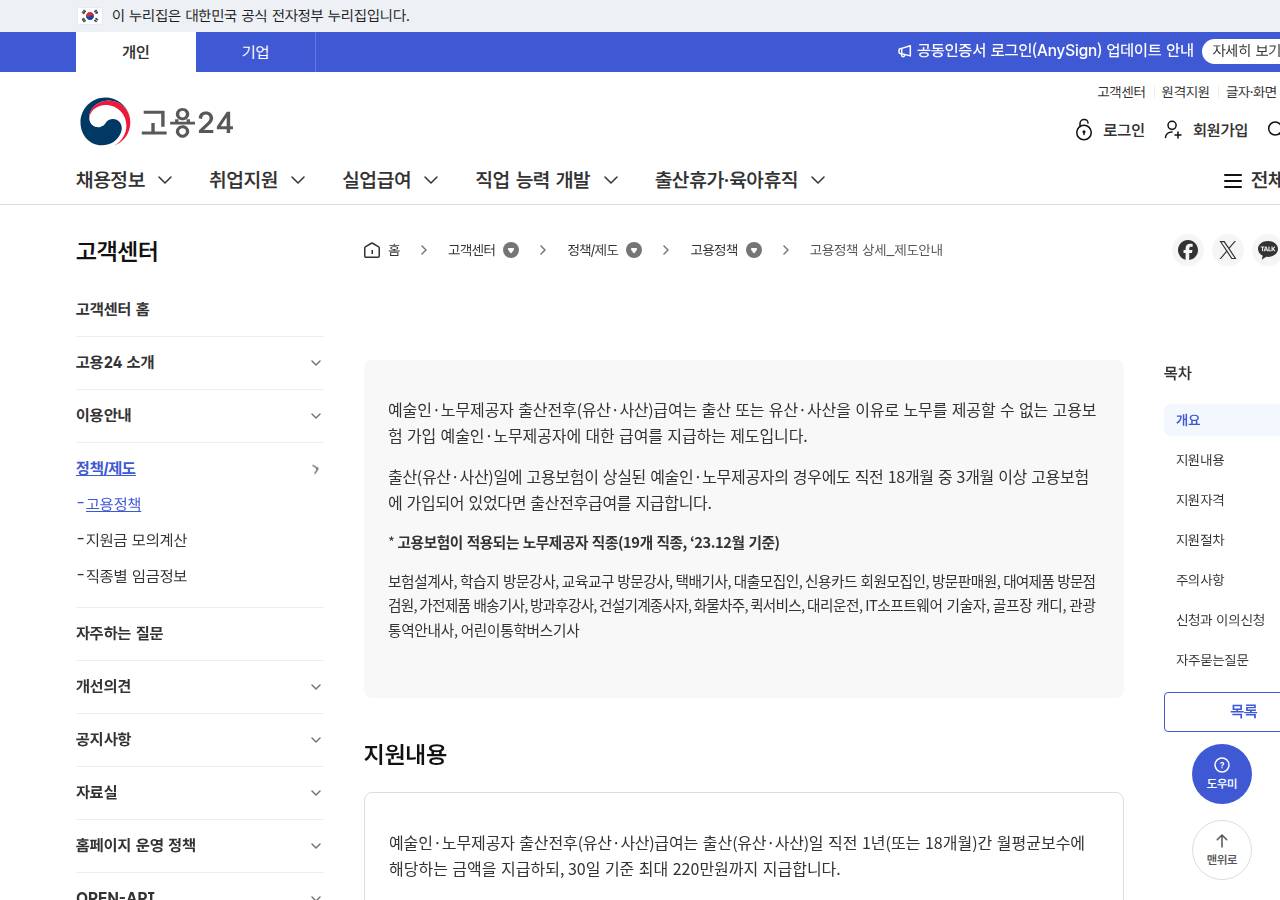Open 직종별 임금정보 in sidebar
The image size is (1280, 900).
click(x=136, y=576)
